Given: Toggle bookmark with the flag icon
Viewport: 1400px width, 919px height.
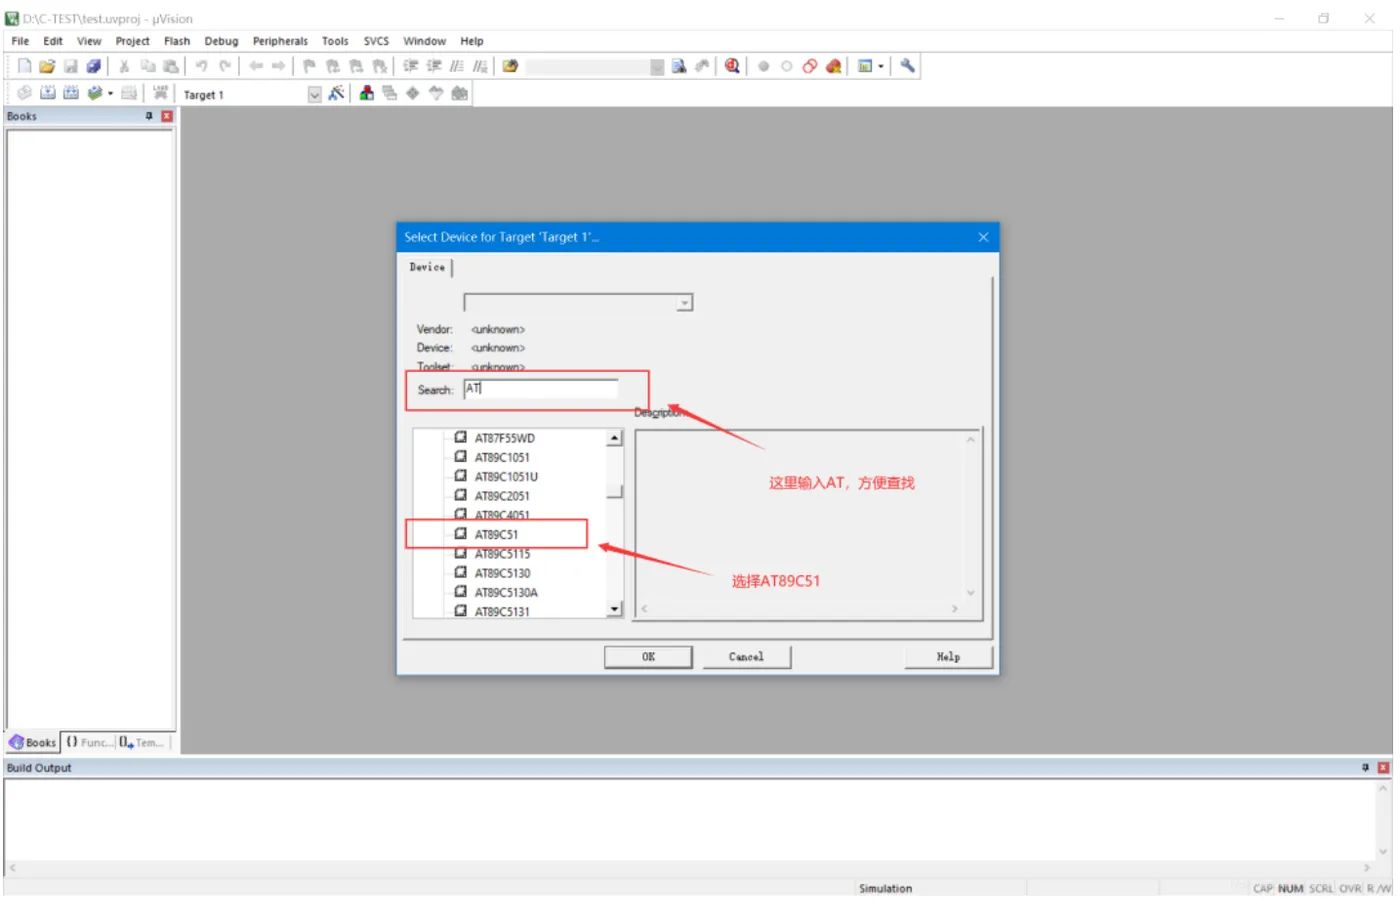Looking at the screenshot, I should tap(309, 66).
